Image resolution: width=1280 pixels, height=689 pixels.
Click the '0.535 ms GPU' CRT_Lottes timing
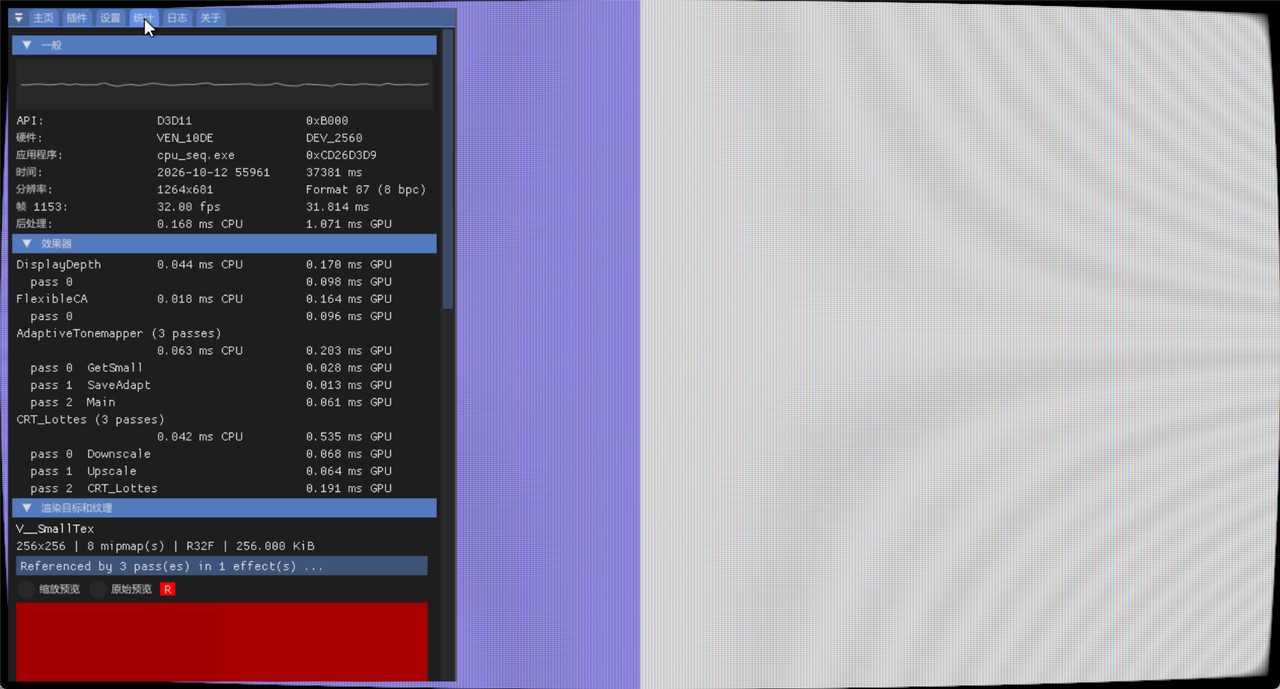tap(349, 436)
